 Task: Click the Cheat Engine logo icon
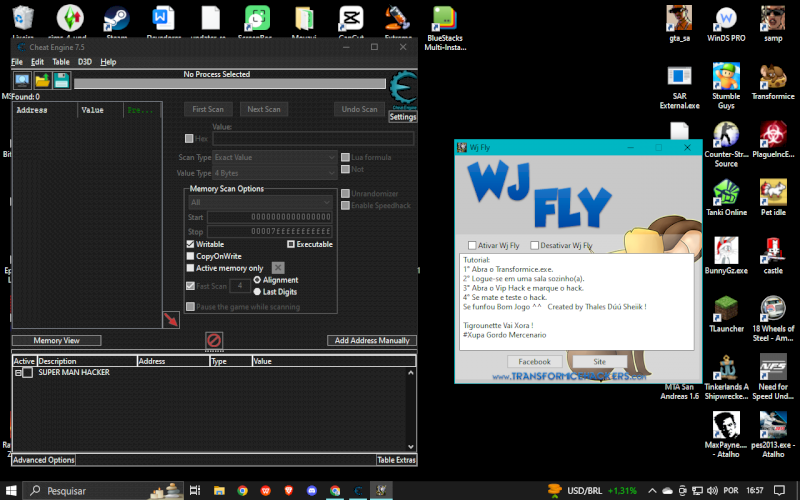[x=403, y=89]
